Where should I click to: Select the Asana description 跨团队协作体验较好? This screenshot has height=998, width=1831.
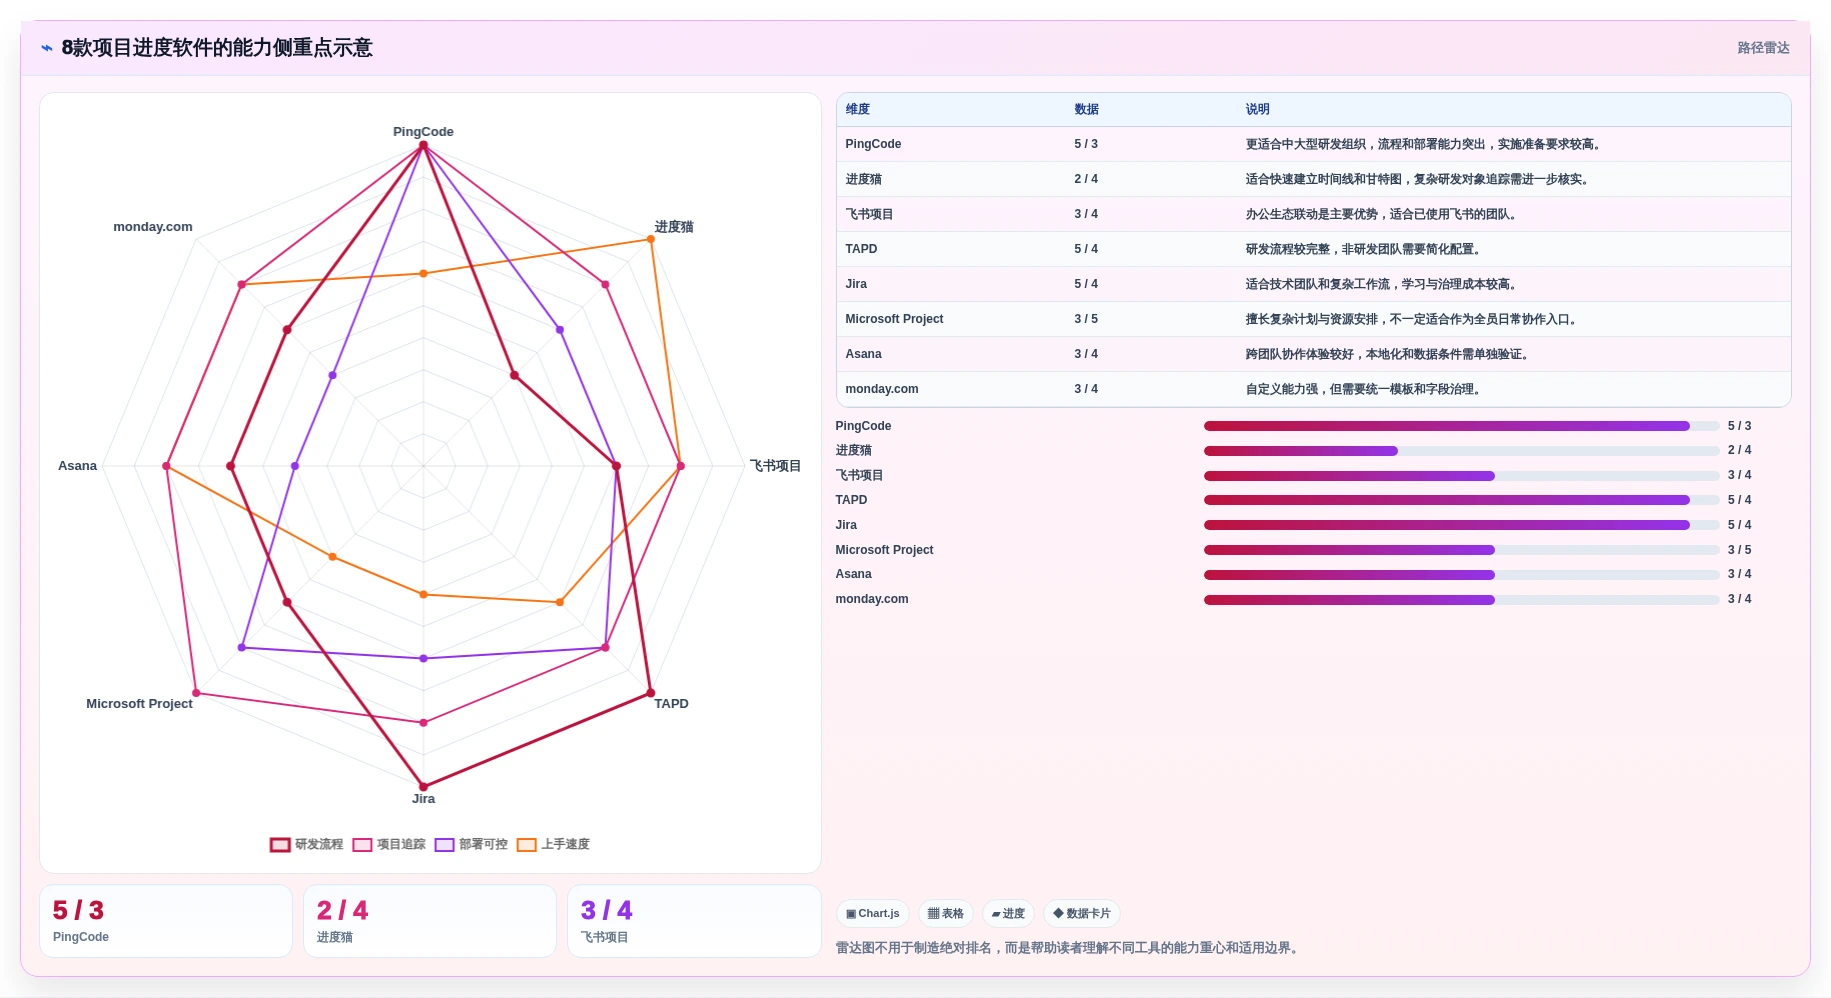tap(1388, 354)
